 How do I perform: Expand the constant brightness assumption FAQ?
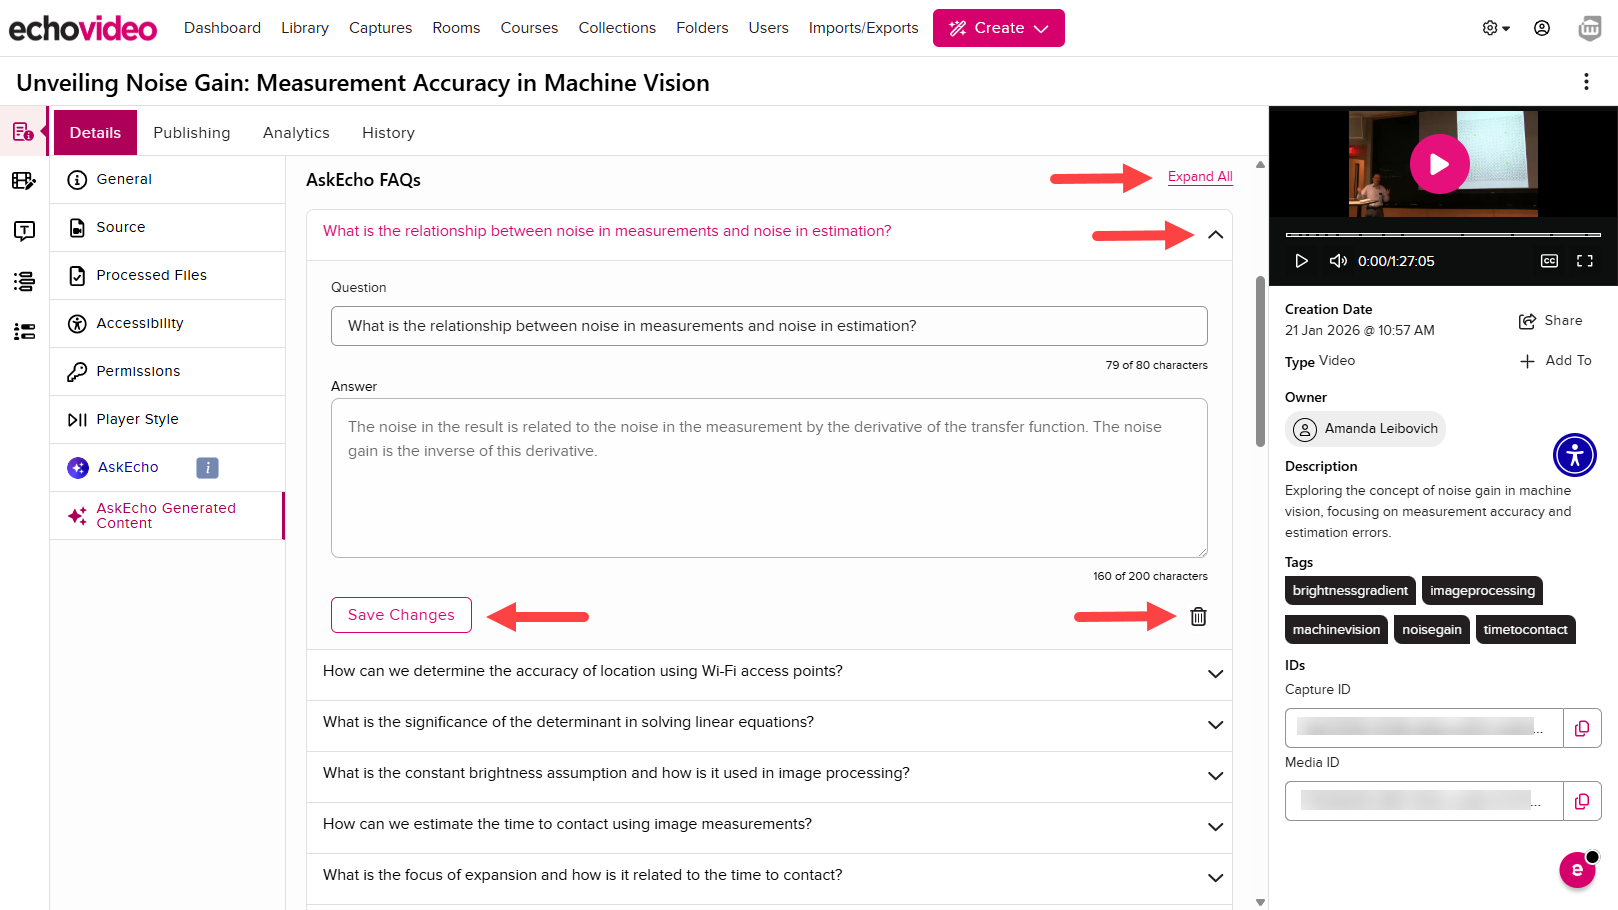click(x=1215, y=776)
